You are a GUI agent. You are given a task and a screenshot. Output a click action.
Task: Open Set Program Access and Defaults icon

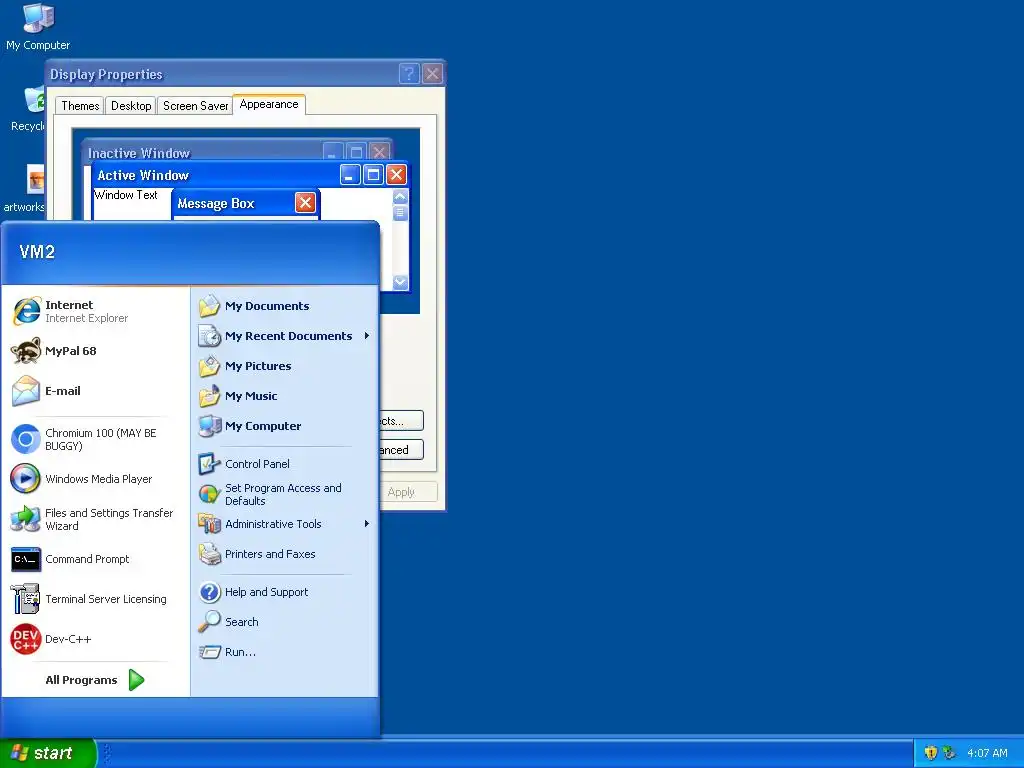[210, 494]
